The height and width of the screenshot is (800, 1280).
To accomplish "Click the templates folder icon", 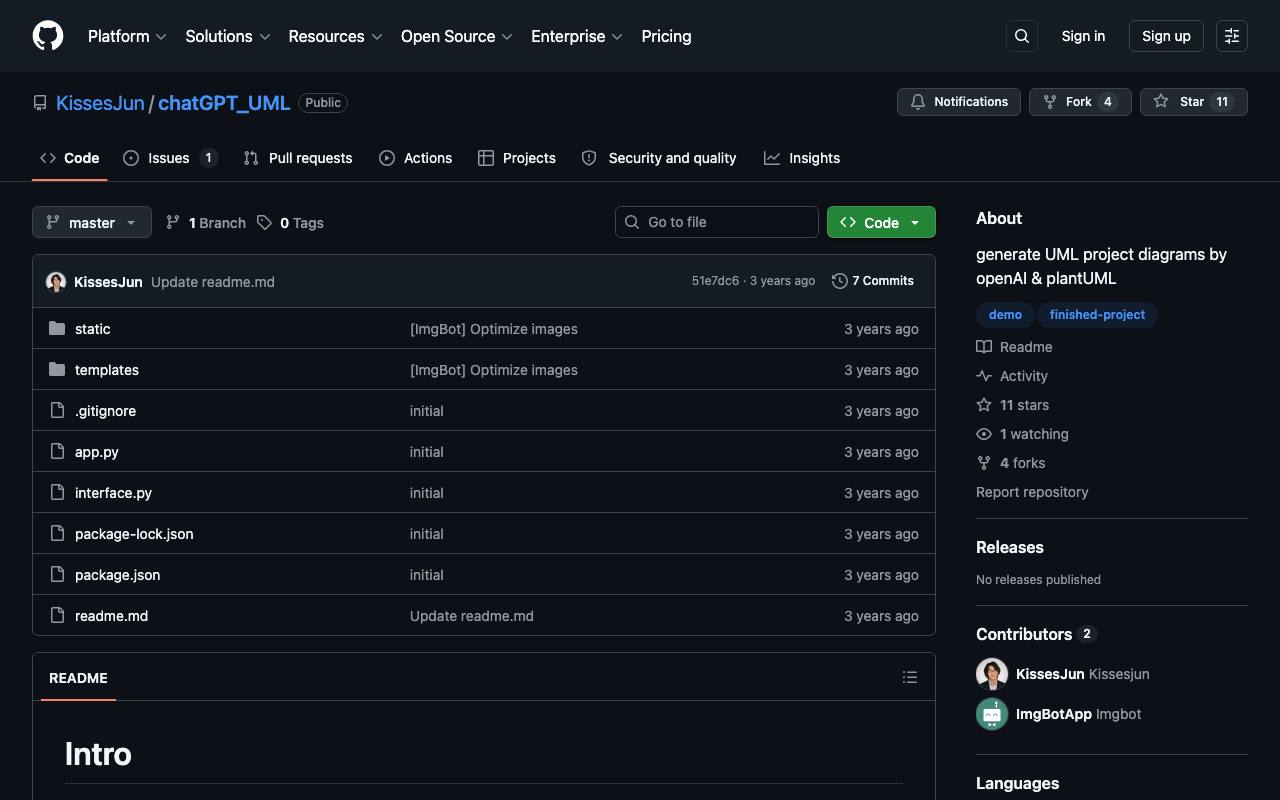I will pyautogui.click(x=57, y=369).
